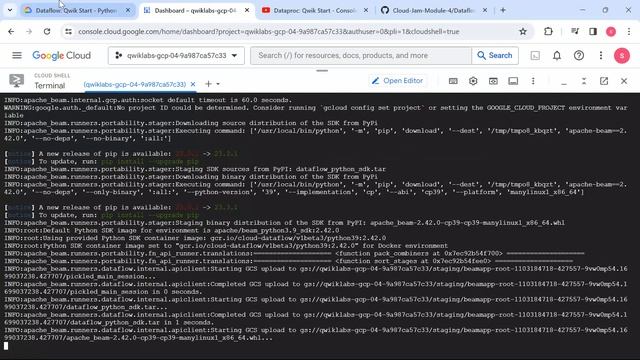Select the qwiklabs-gcp-04-9a987ca57c33 terminal tab
Screen dimensions: 640x360
(135, 84)
